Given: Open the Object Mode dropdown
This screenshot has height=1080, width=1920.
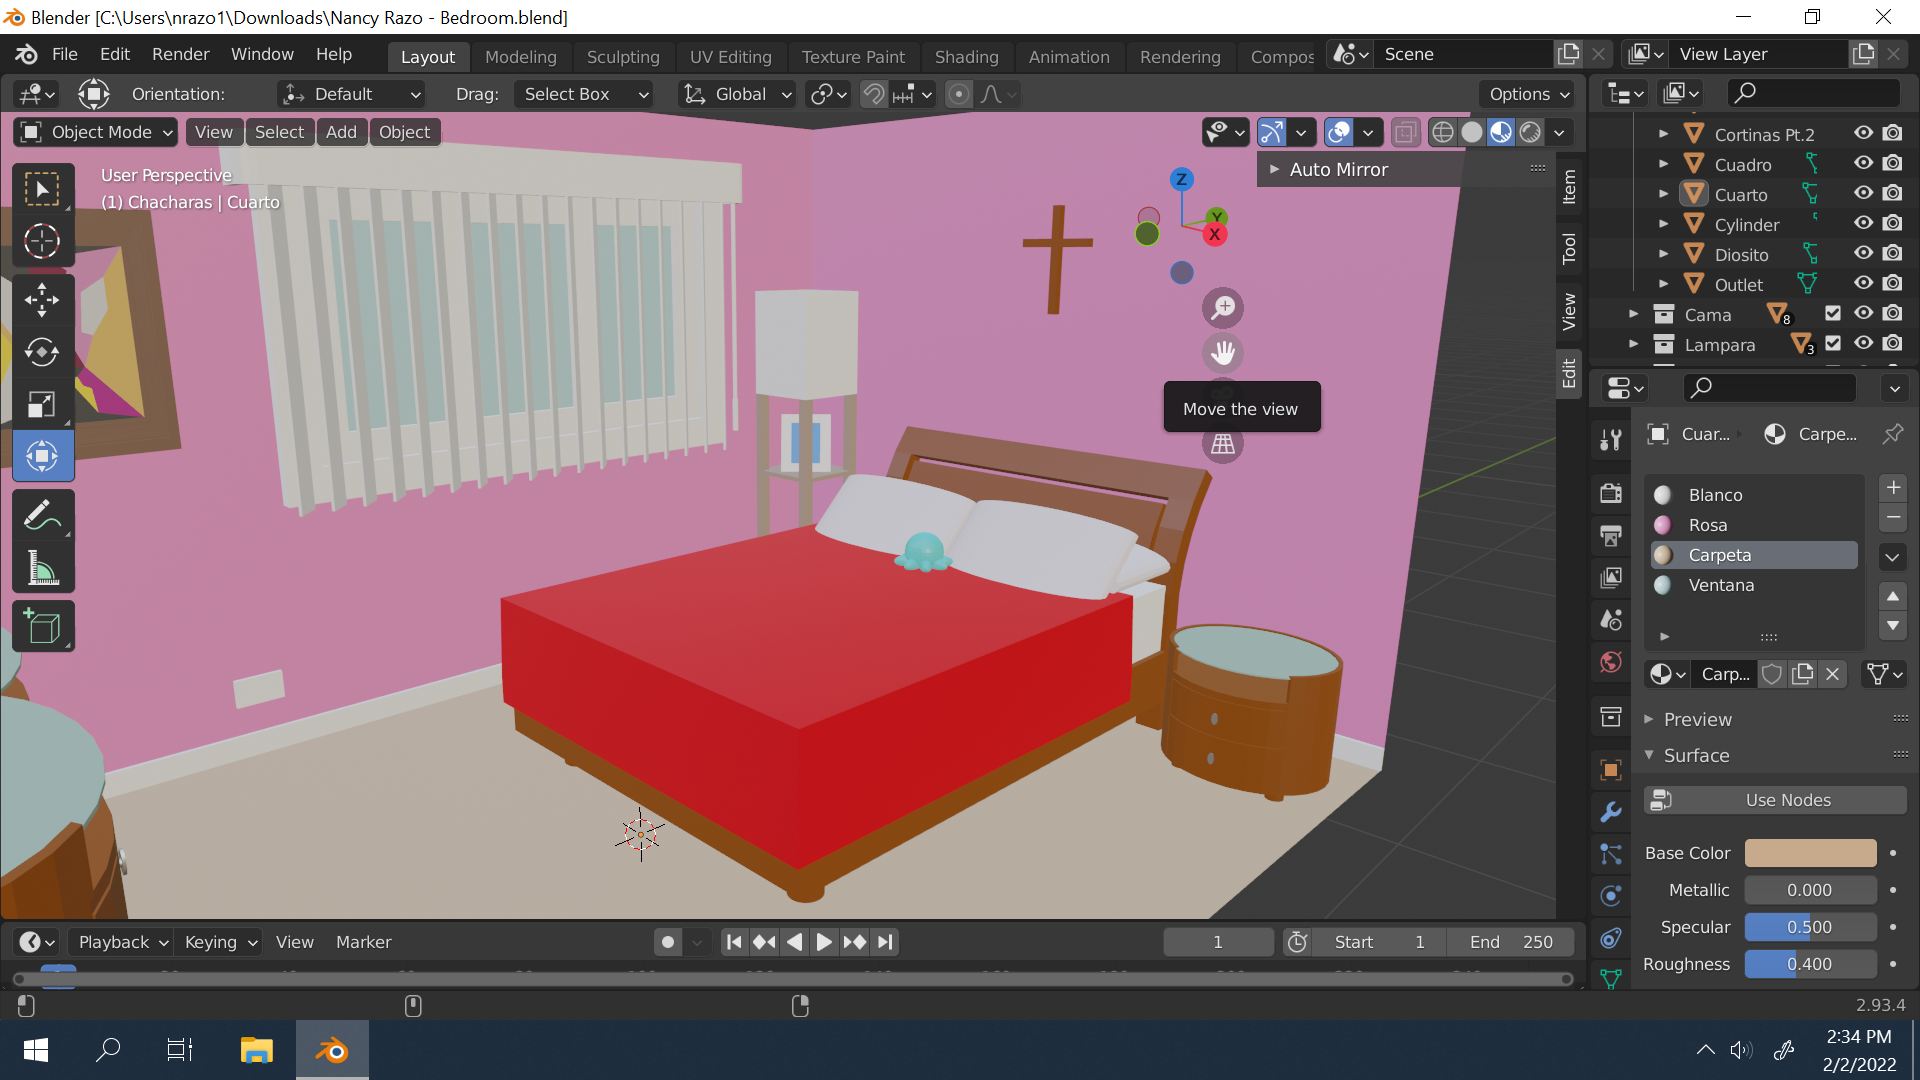Looking at the screenshot, I should (x=97, y=132).
